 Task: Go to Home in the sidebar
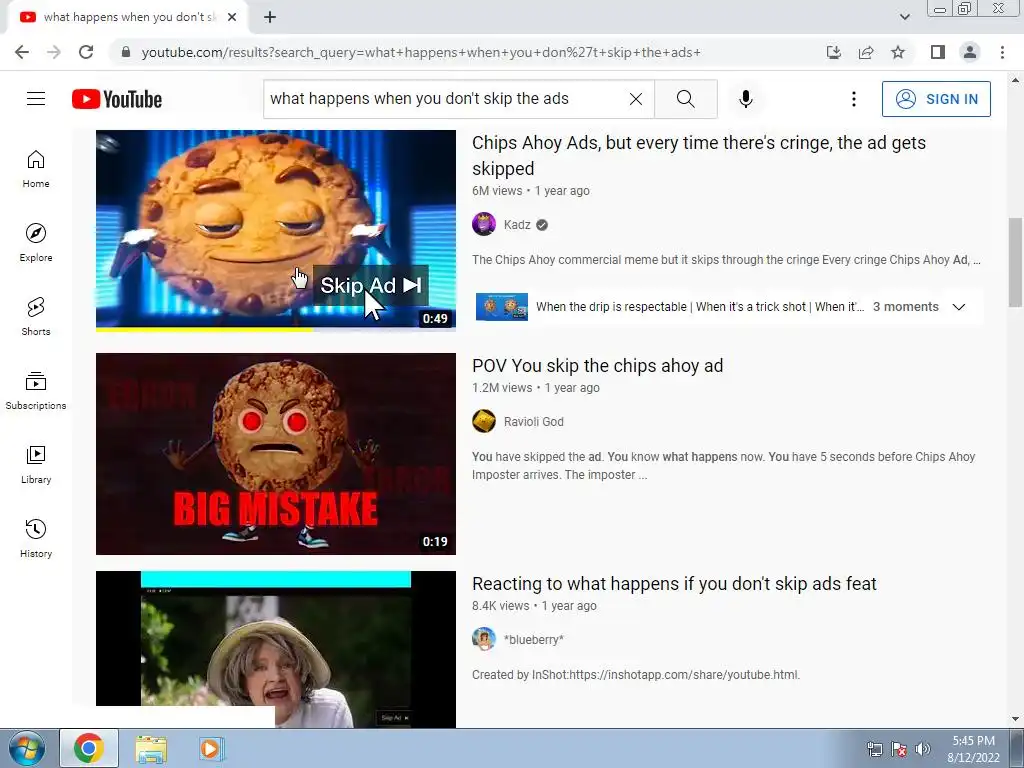36,168
